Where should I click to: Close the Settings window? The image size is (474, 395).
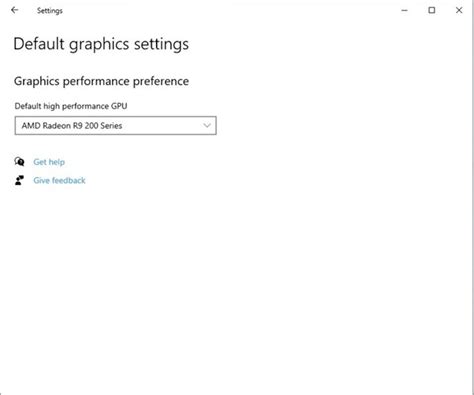click(x=459, y=10)
